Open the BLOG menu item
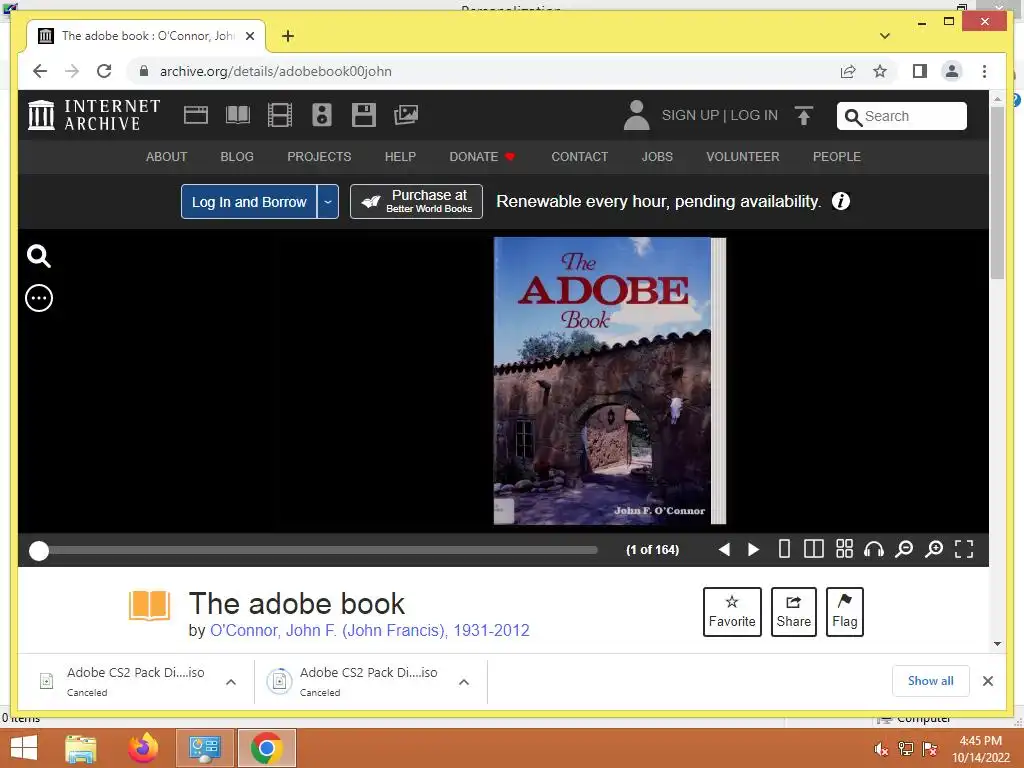1024x768 pixels. 237,157
